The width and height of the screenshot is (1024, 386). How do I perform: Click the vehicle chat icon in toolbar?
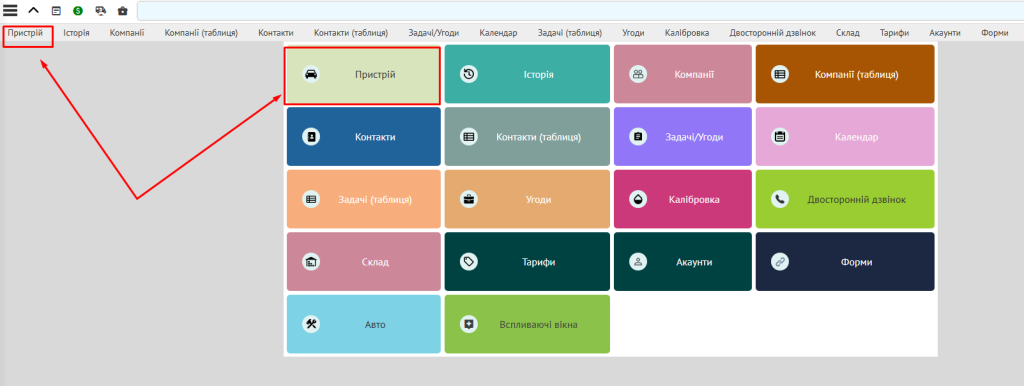[100, 10]
